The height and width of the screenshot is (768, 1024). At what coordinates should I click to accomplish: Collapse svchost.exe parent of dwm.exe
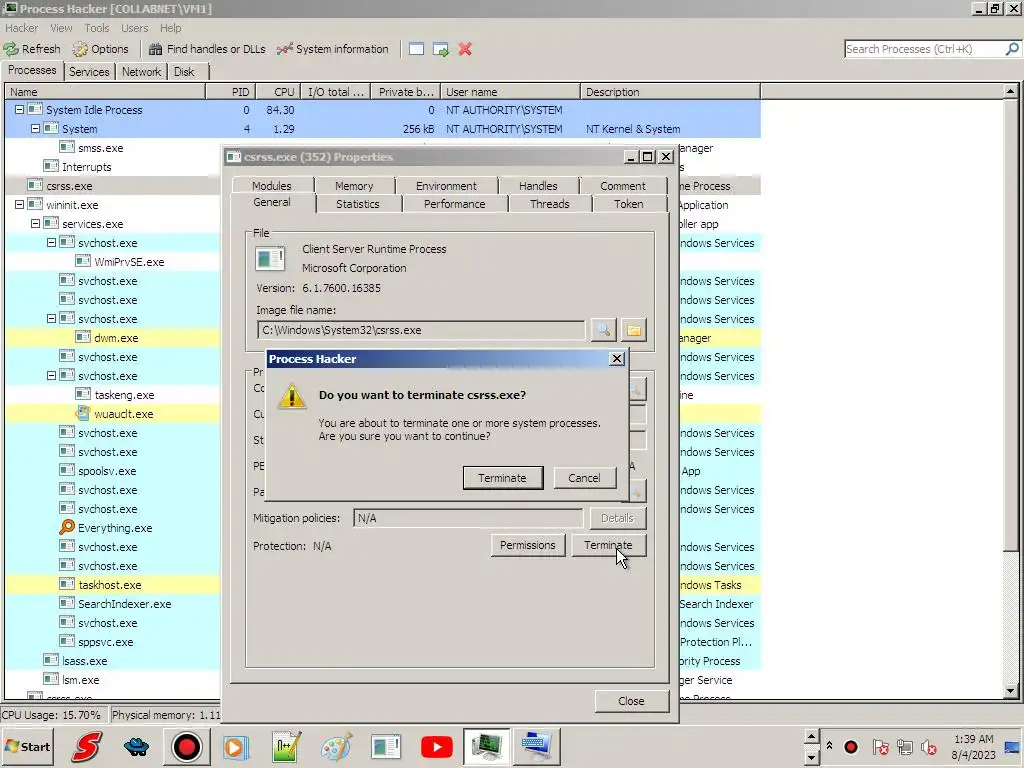click(x=51, y=319)
